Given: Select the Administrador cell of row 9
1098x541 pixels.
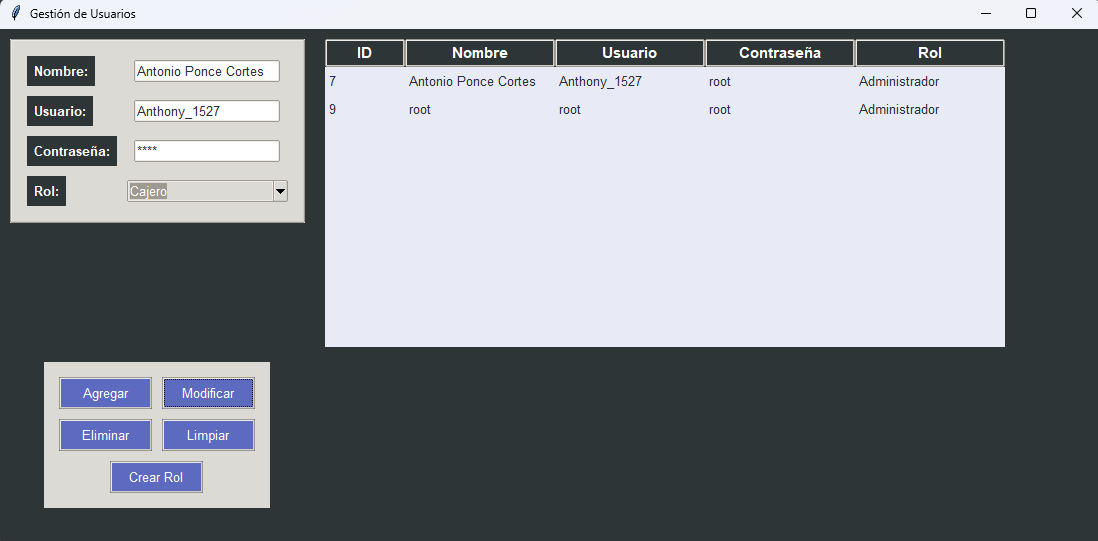Looking at the screenshot, I should click(929, 110).
